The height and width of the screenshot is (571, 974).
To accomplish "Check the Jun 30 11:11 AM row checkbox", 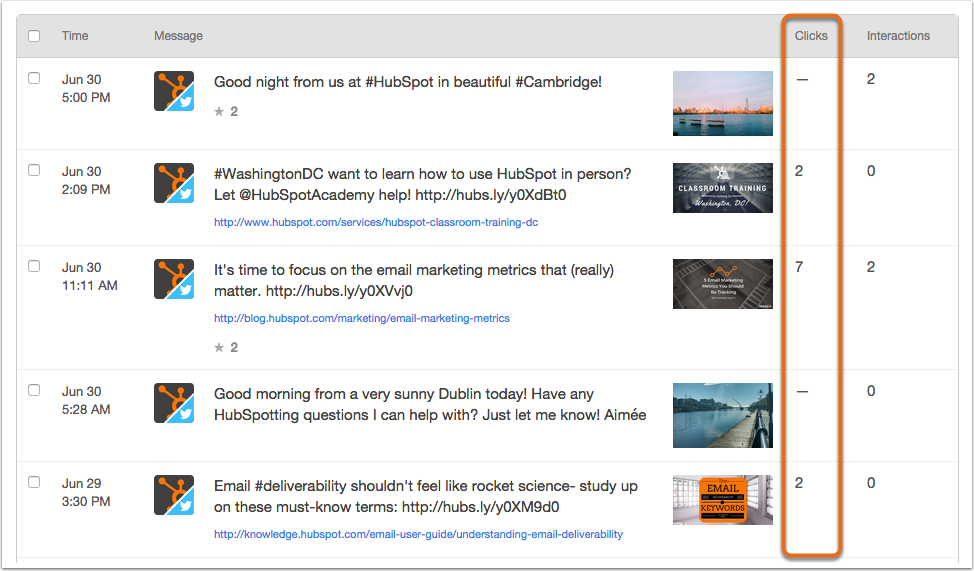I will 34,266.
